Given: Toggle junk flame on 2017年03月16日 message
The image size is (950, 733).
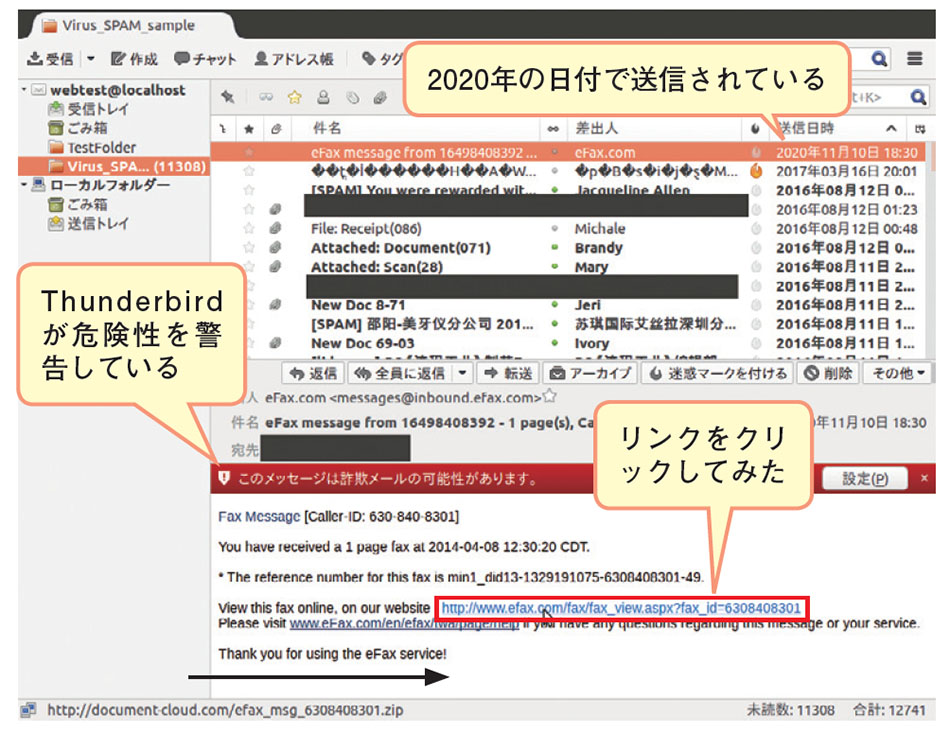Looking at the screenshot, I should [x=756, y=171].
